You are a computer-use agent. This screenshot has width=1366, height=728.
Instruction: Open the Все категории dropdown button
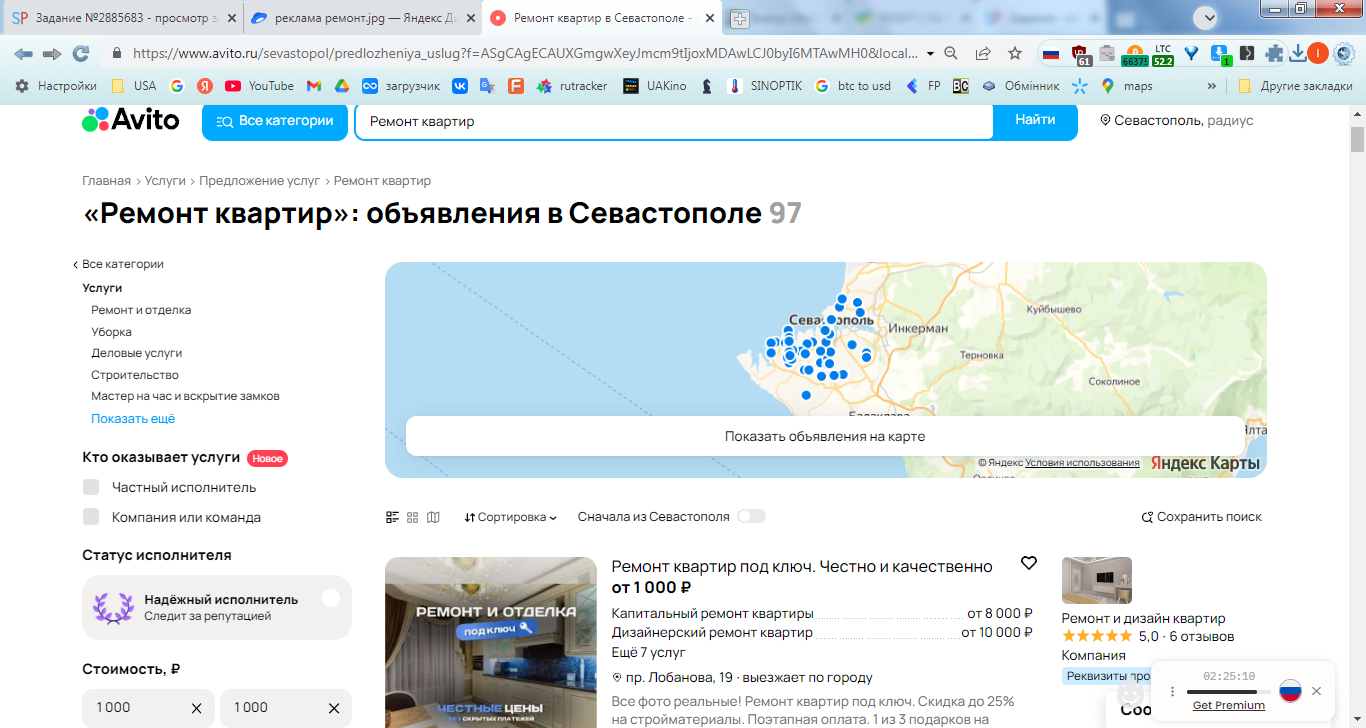pyautogui.click(x=275, y=121)
